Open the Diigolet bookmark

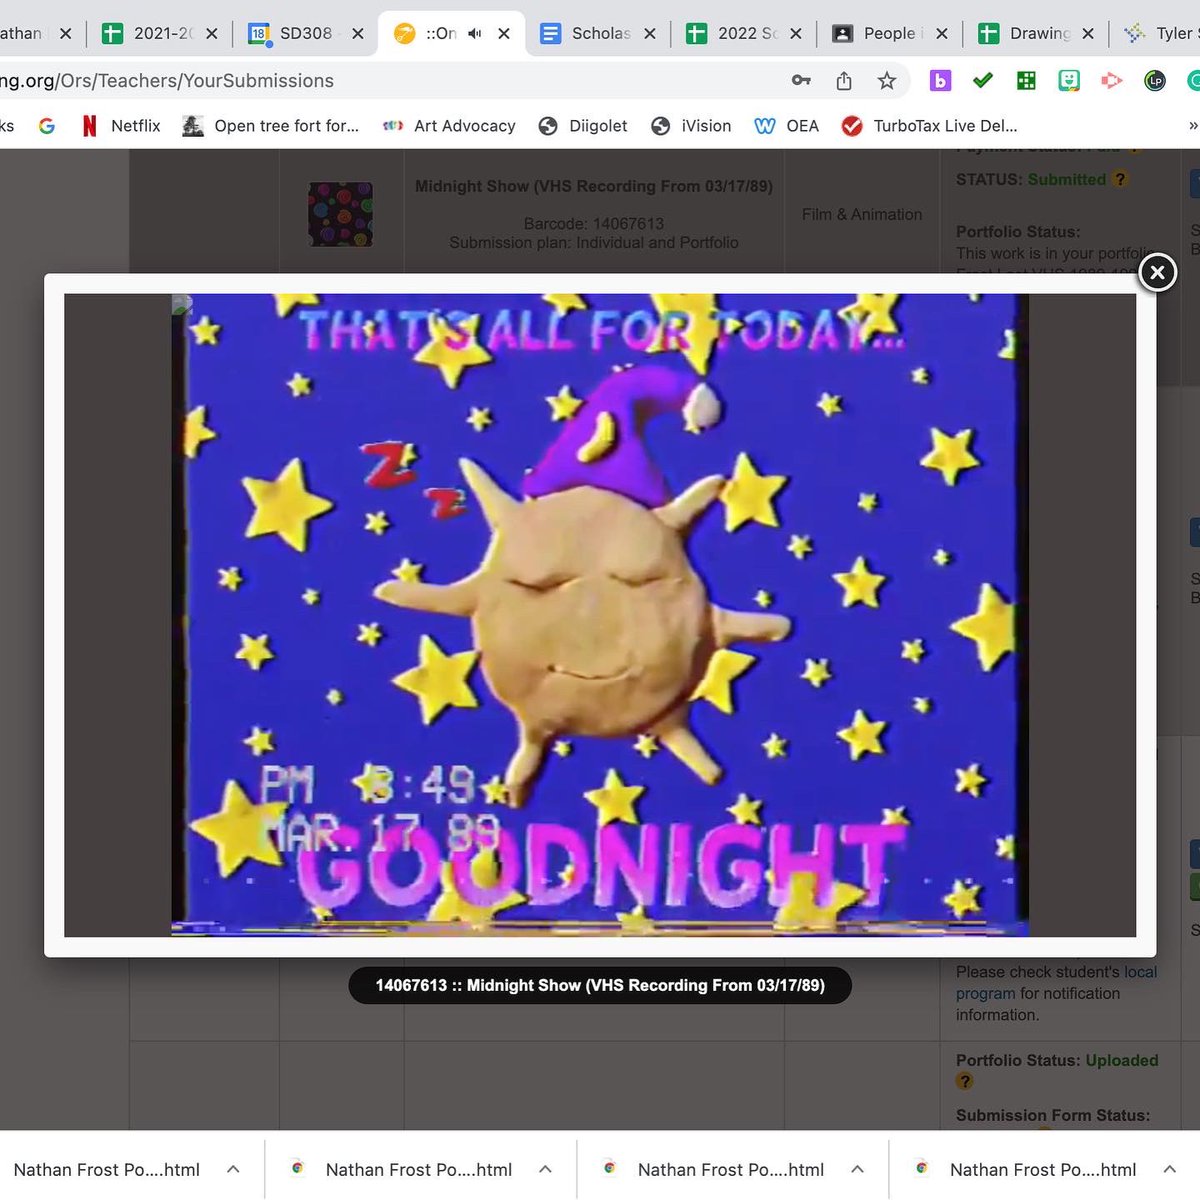(583, 126)
